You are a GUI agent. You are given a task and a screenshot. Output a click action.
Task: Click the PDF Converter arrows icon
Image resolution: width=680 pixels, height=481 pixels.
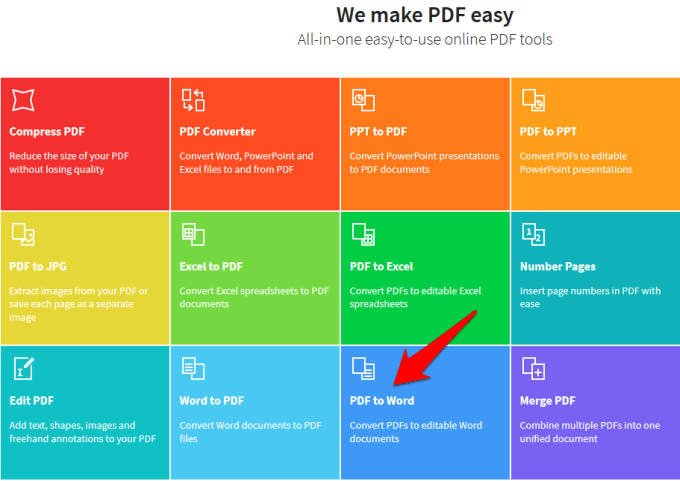point(193,100)
